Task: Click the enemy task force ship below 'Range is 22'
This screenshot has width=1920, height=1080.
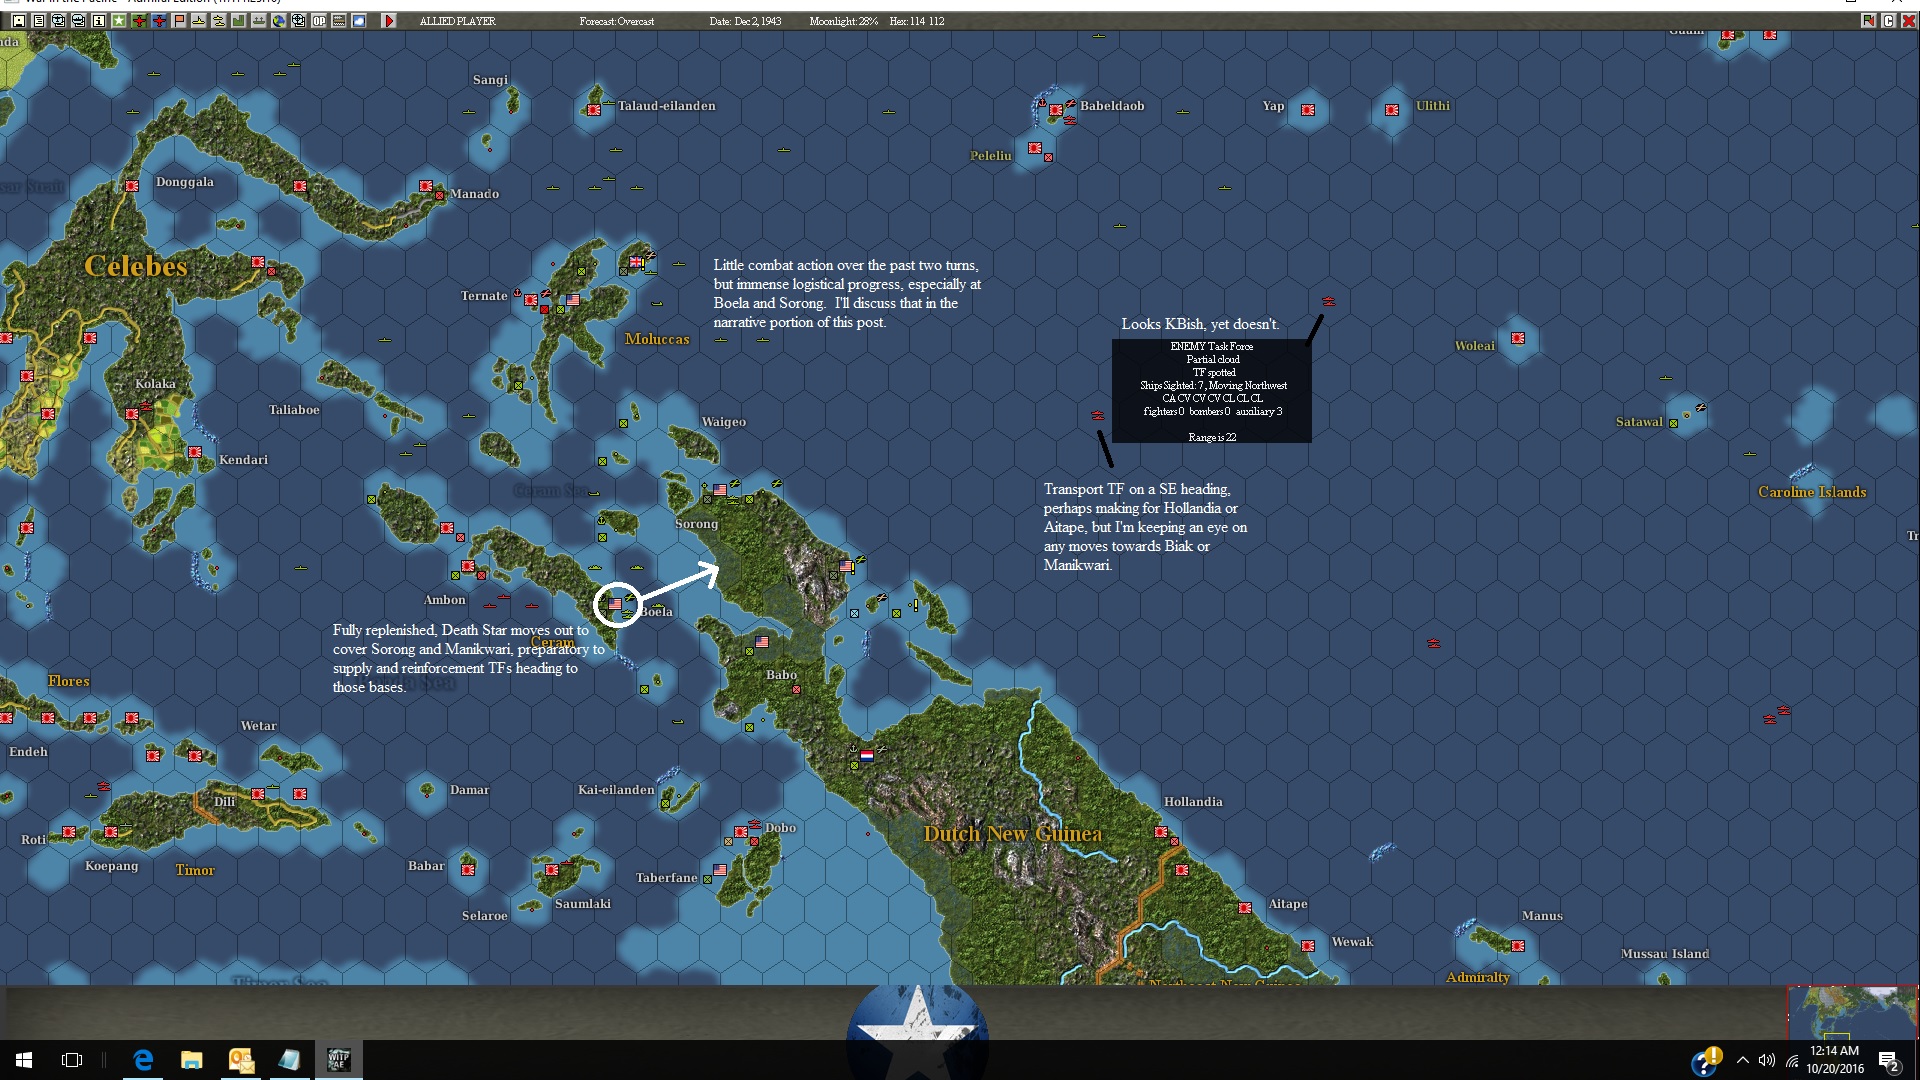Action: [1433, 644]
